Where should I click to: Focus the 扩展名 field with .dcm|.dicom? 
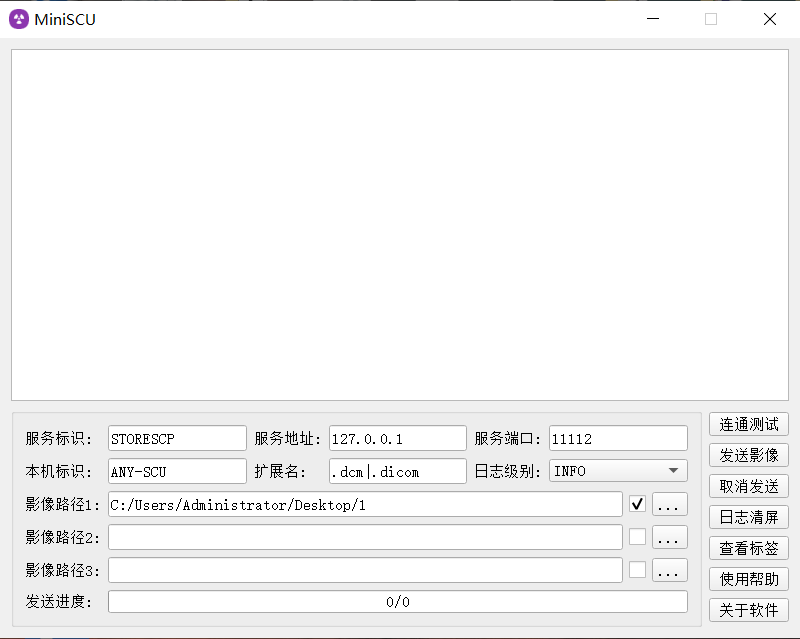[398, 471]
